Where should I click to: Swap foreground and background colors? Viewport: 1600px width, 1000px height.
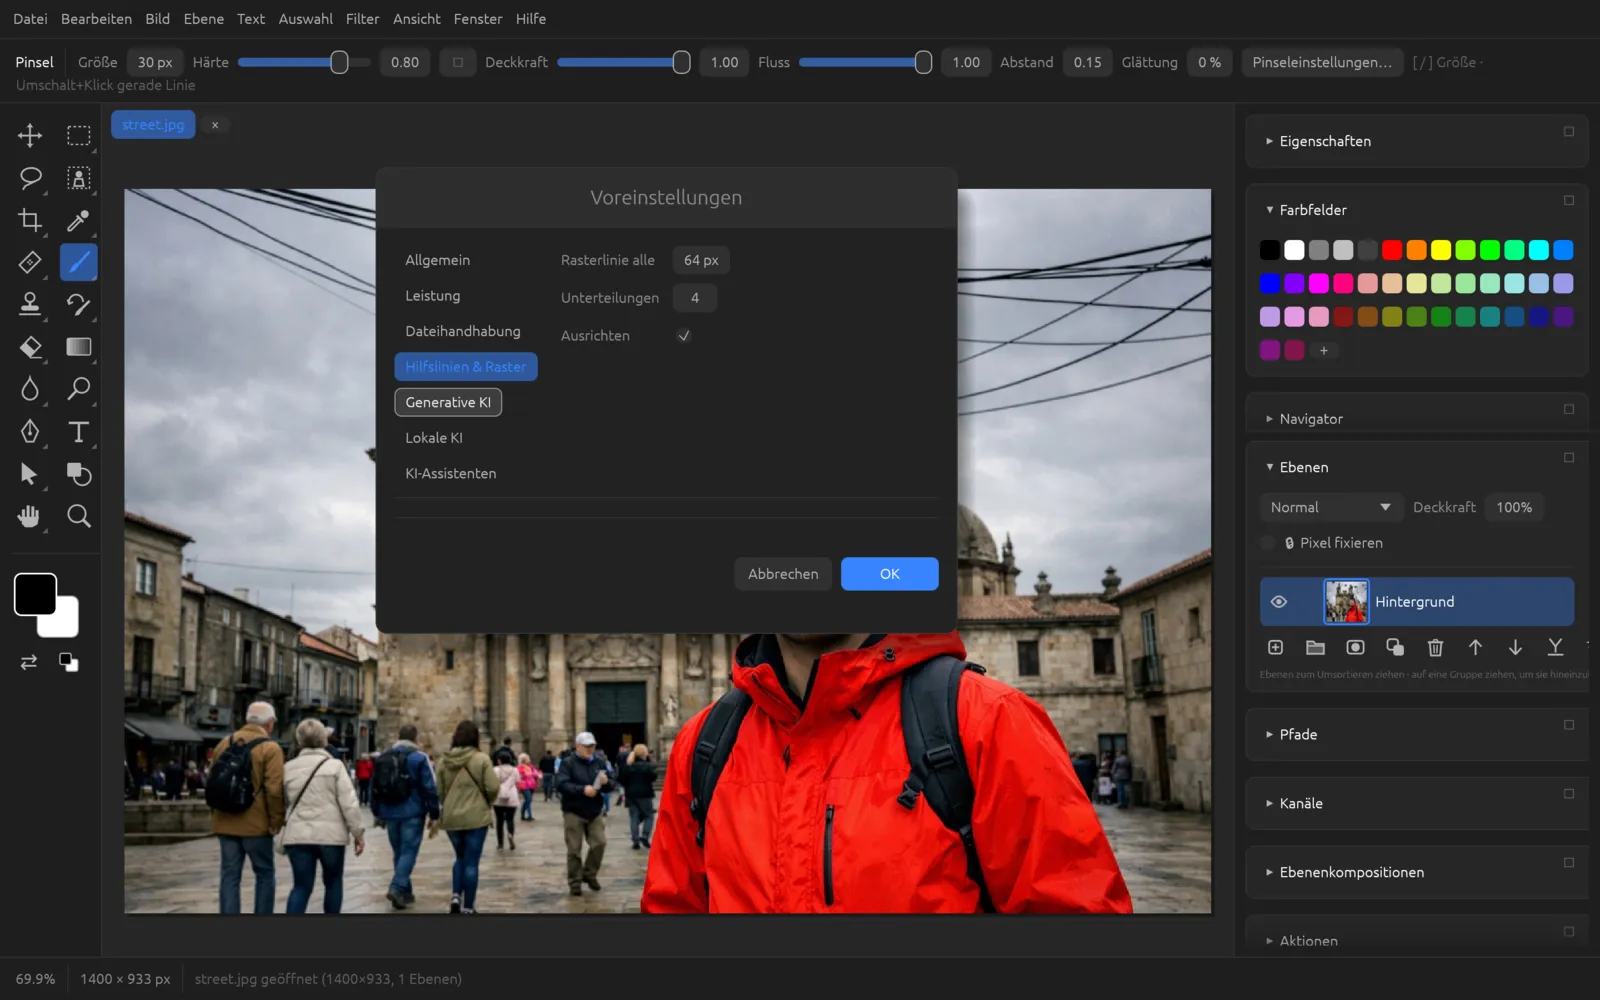[x=29, y=662]
